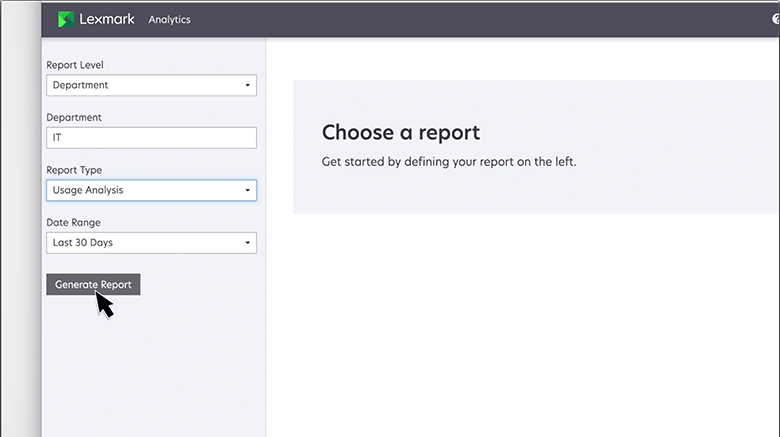Click the Lexmark brand name text
The image size is (780, 437).
point(106,19)
